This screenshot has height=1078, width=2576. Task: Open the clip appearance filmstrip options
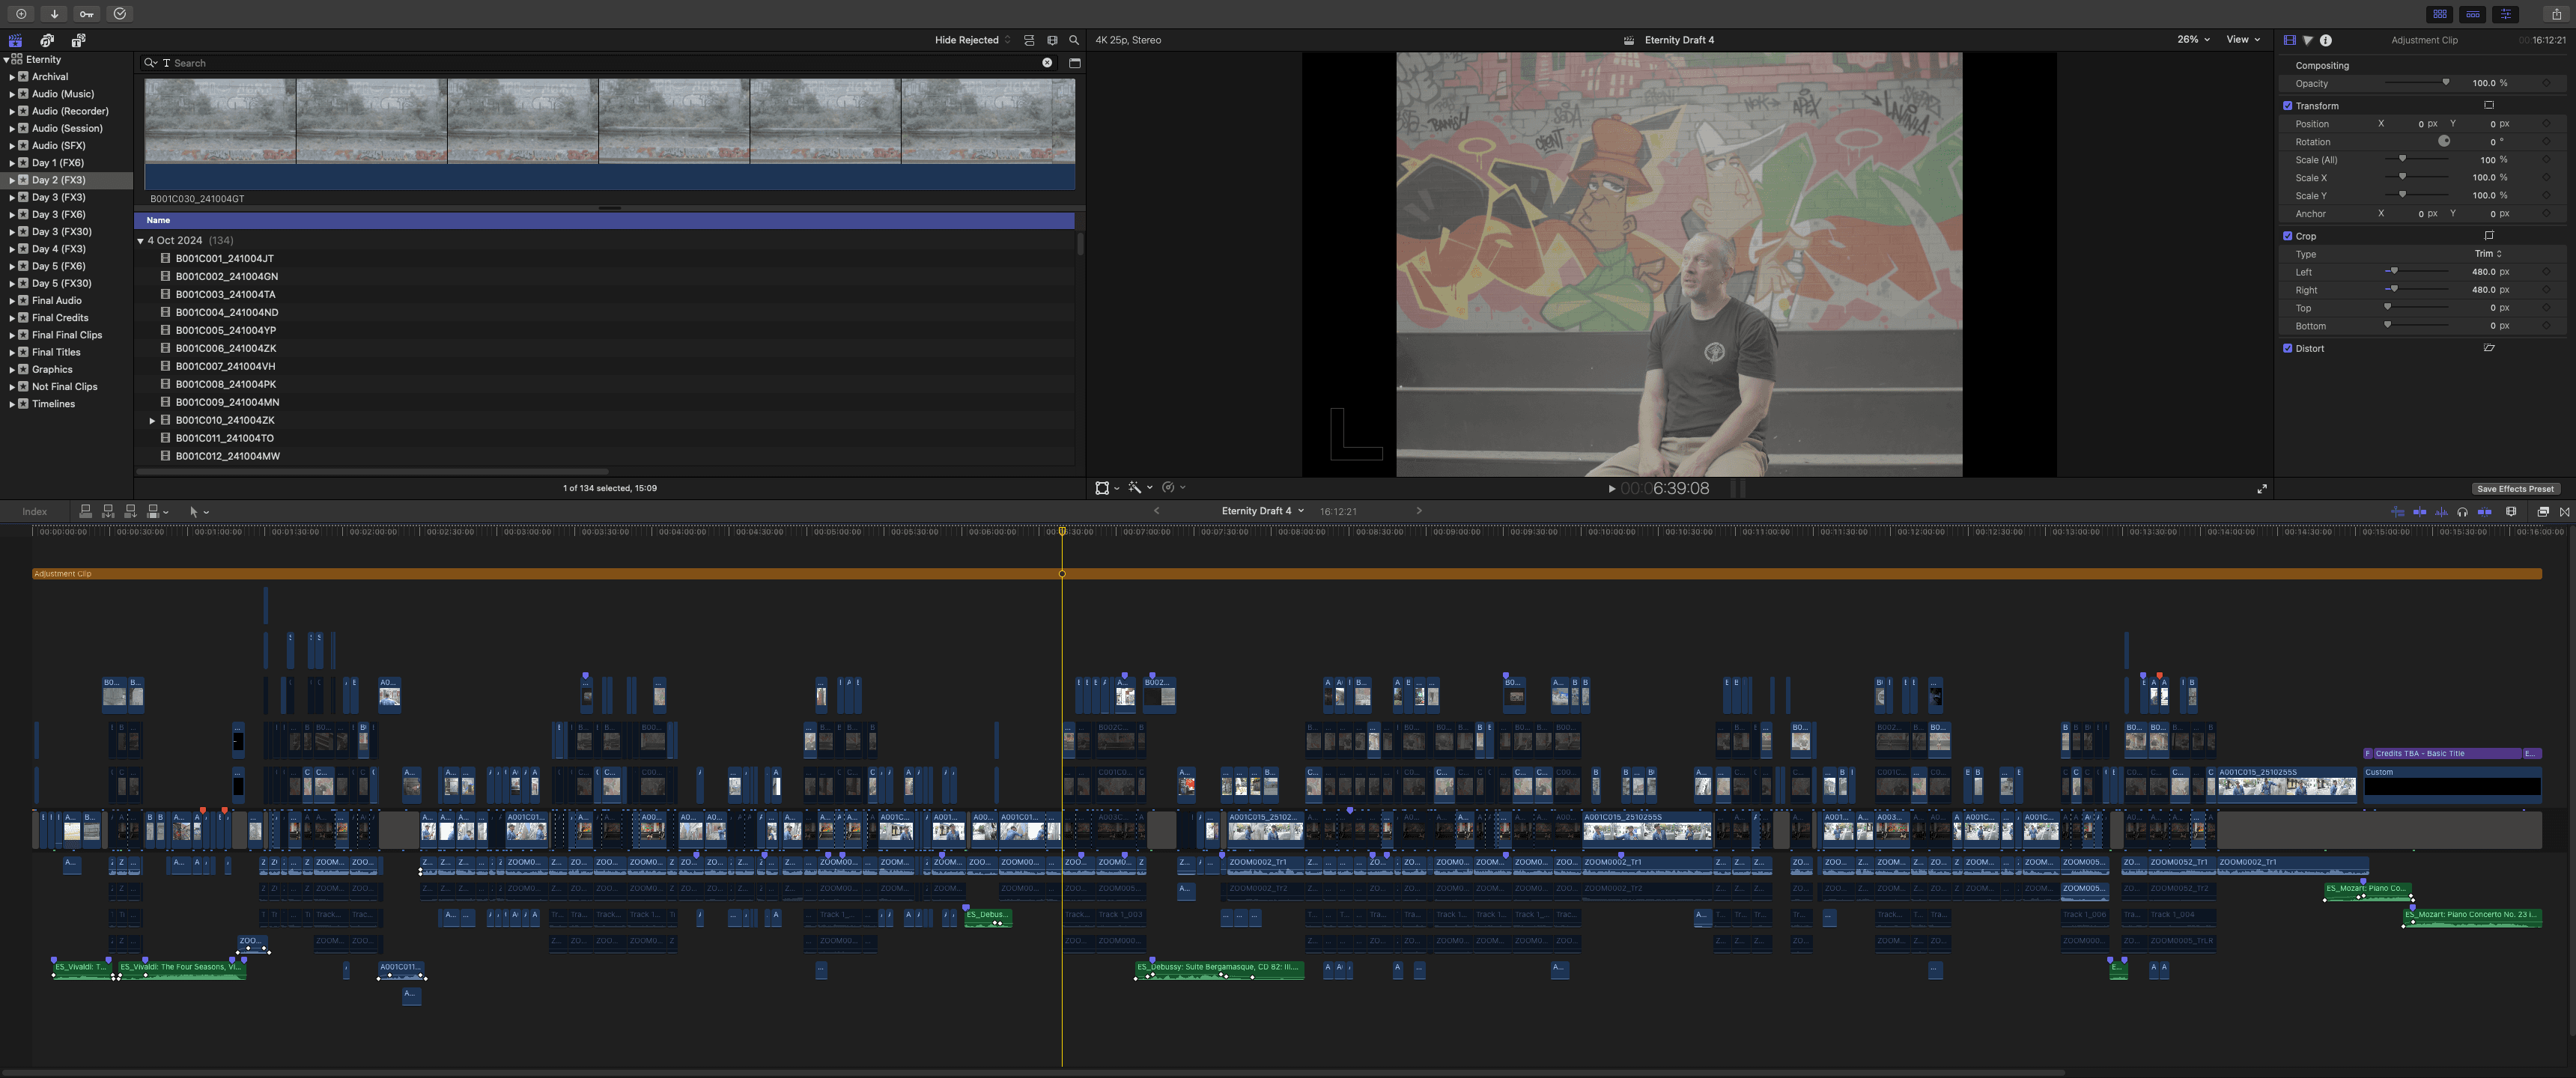pyautogui.click(x=2511, y=512)
